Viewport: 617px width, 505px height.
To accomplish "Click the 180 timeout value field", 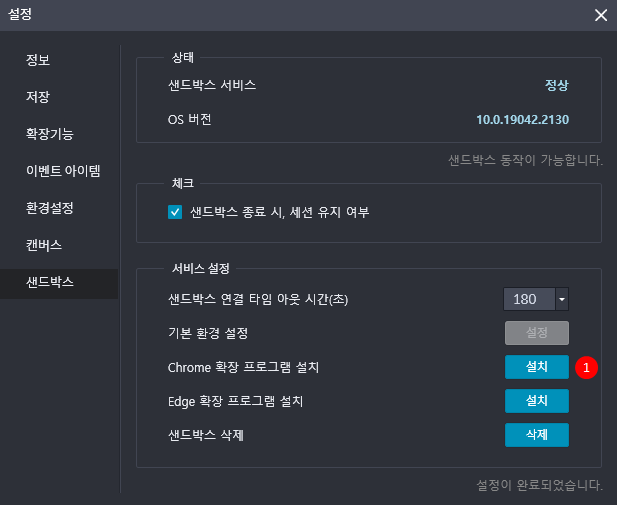I will [526, 299].
